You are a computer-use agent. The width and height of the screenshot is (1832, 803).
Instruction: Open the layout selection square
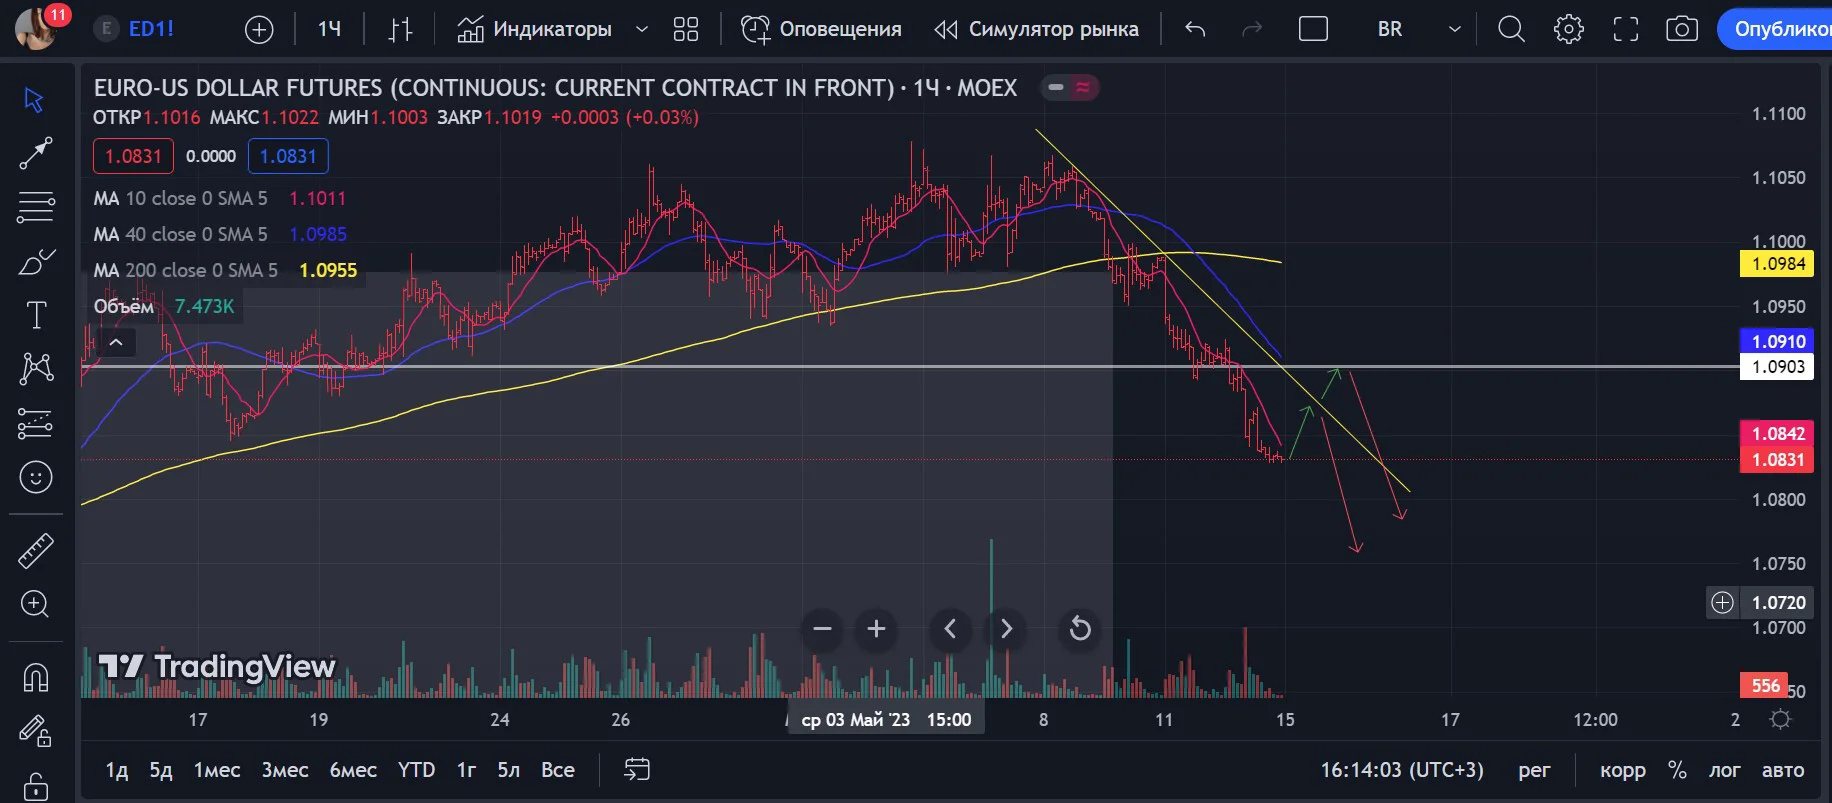pyautogui.click(x=1313, y=29)
